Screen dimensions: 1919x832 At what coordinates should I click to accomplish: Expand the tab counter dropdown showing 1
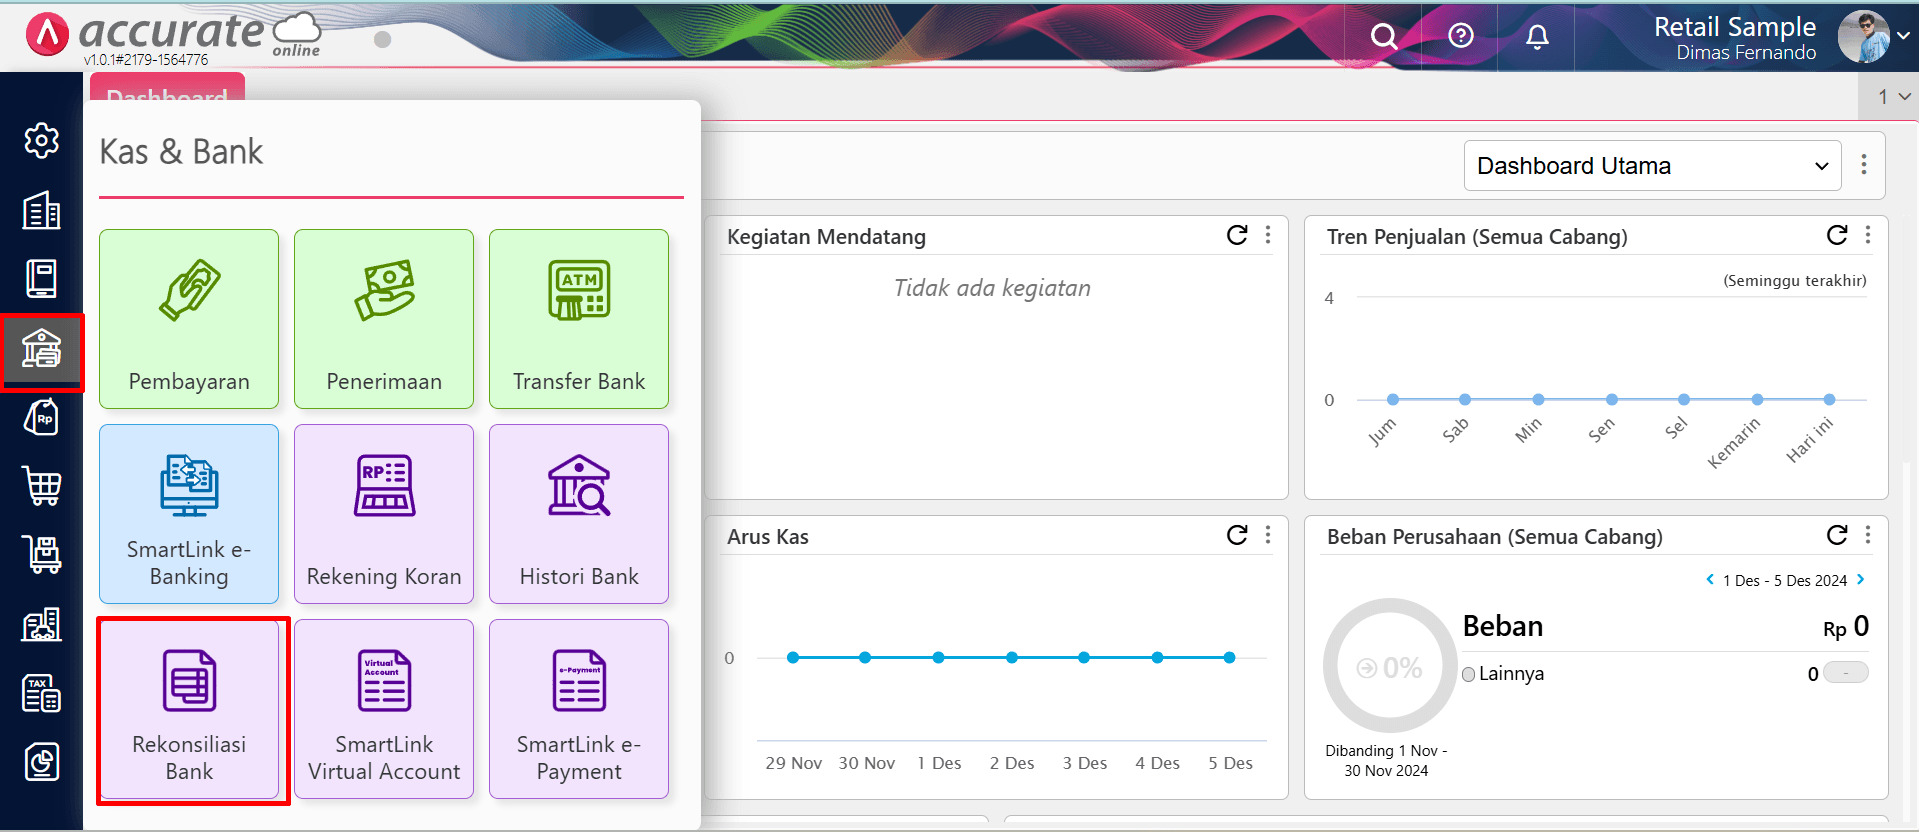tap(1893, 97)
